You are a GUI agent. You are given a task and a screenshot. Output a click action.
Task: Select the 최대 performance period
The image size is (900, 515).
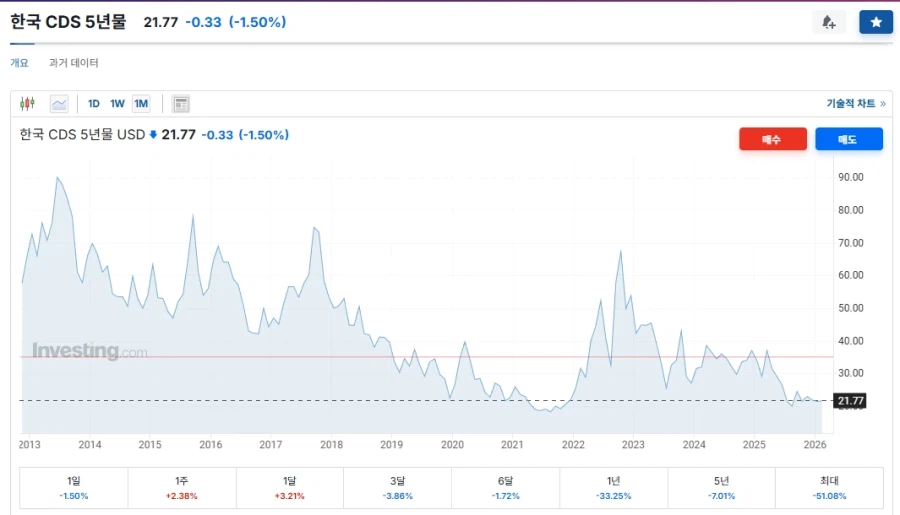(829, 487)
